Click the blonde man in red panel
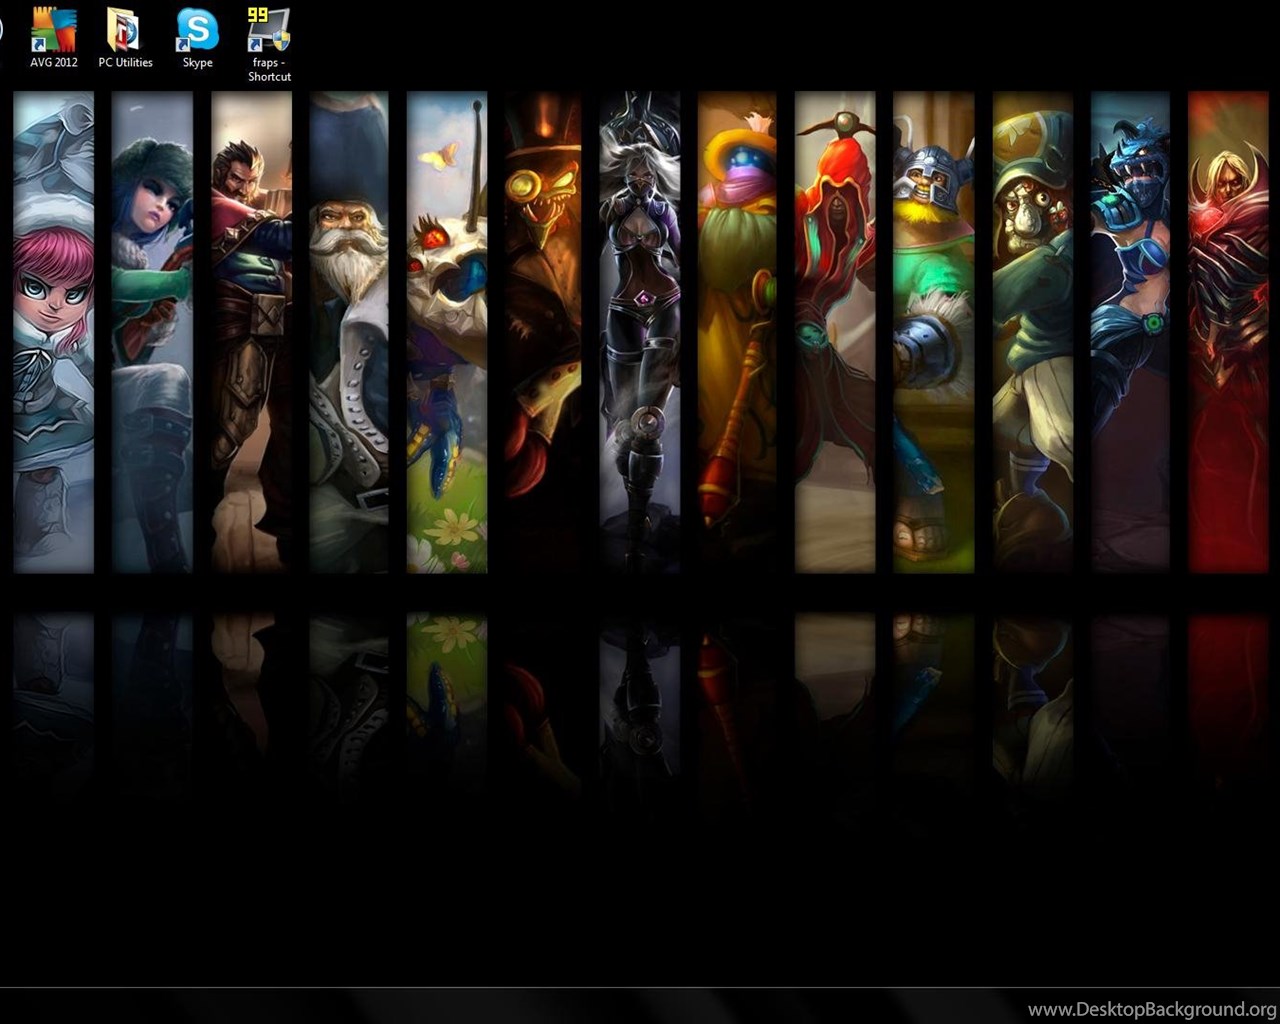1280x1024 pixels. click(x=1228, y=330)
